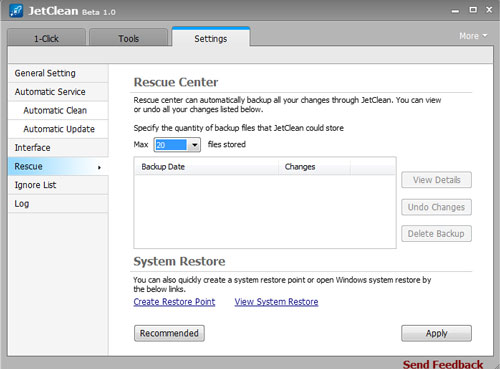Viewport: 500px width, 369px height.
Task: Expand the More menu
Action: pos(473,36)
